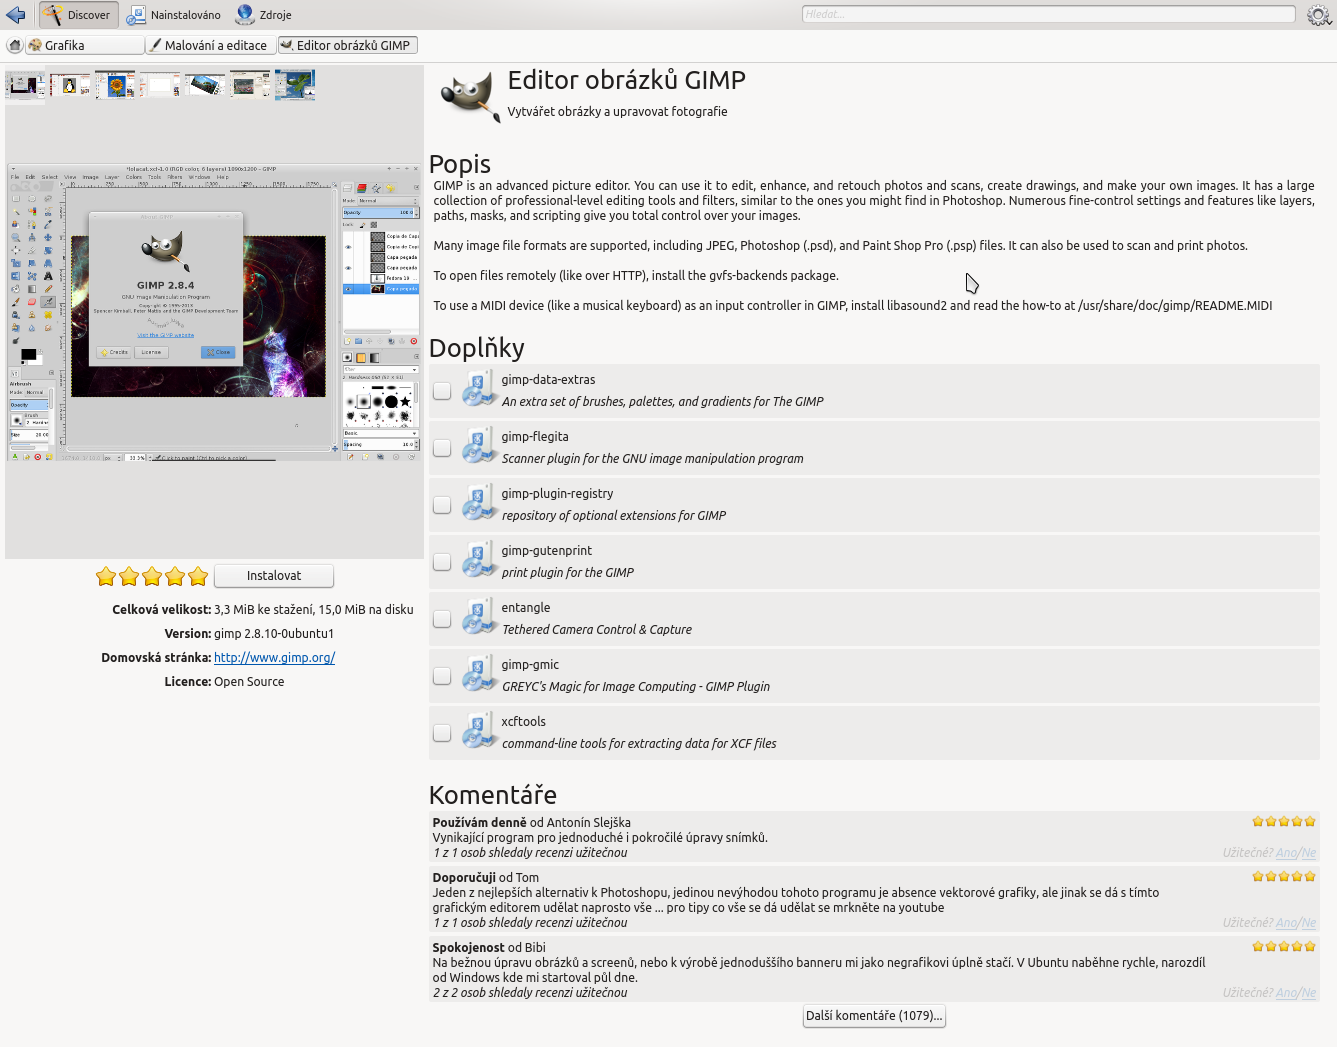
Task: Click the gimp-data-extras package icon
Action: 479,389
